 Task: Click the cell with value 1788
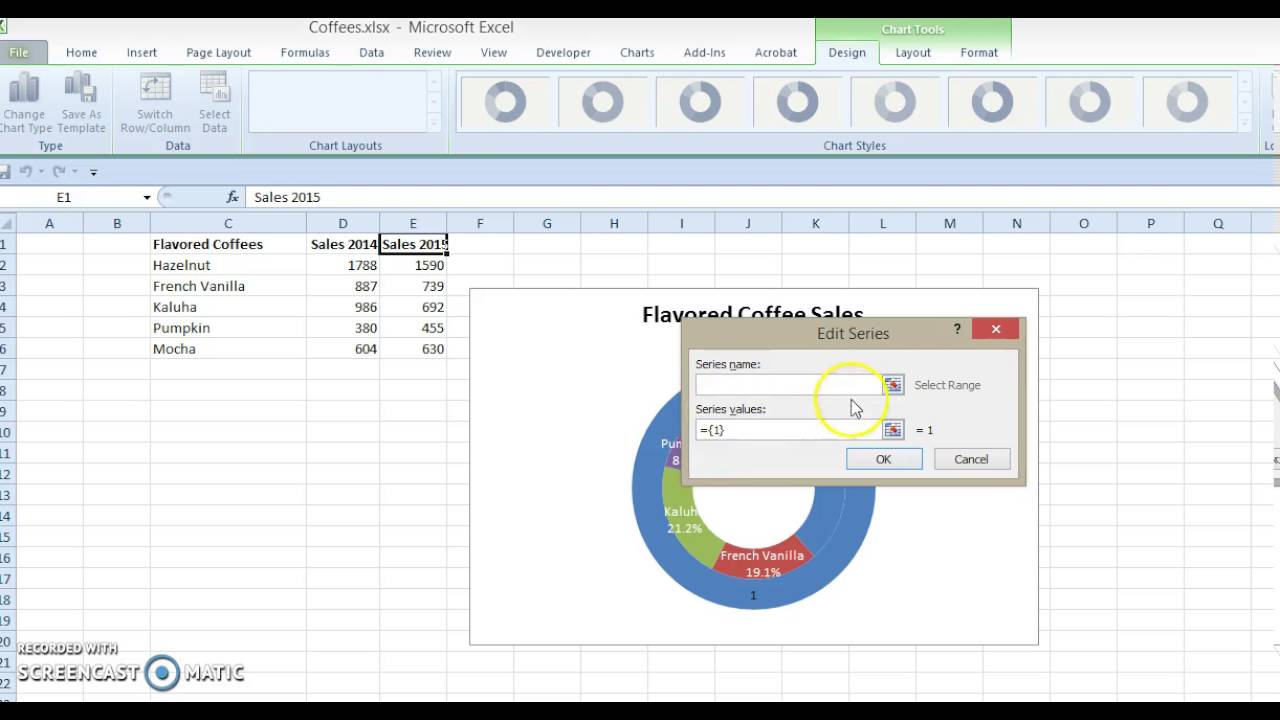tap(343, 265)
